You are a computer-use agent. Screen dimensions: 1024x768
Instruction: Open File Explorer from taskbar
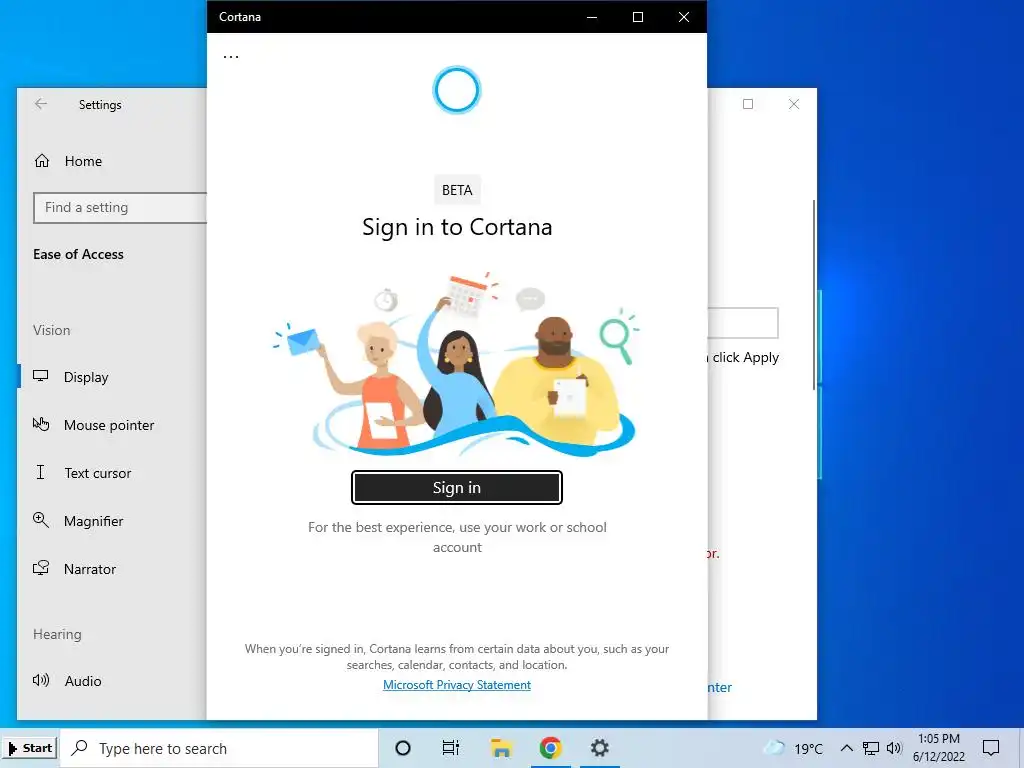click(x=501, y=748)
